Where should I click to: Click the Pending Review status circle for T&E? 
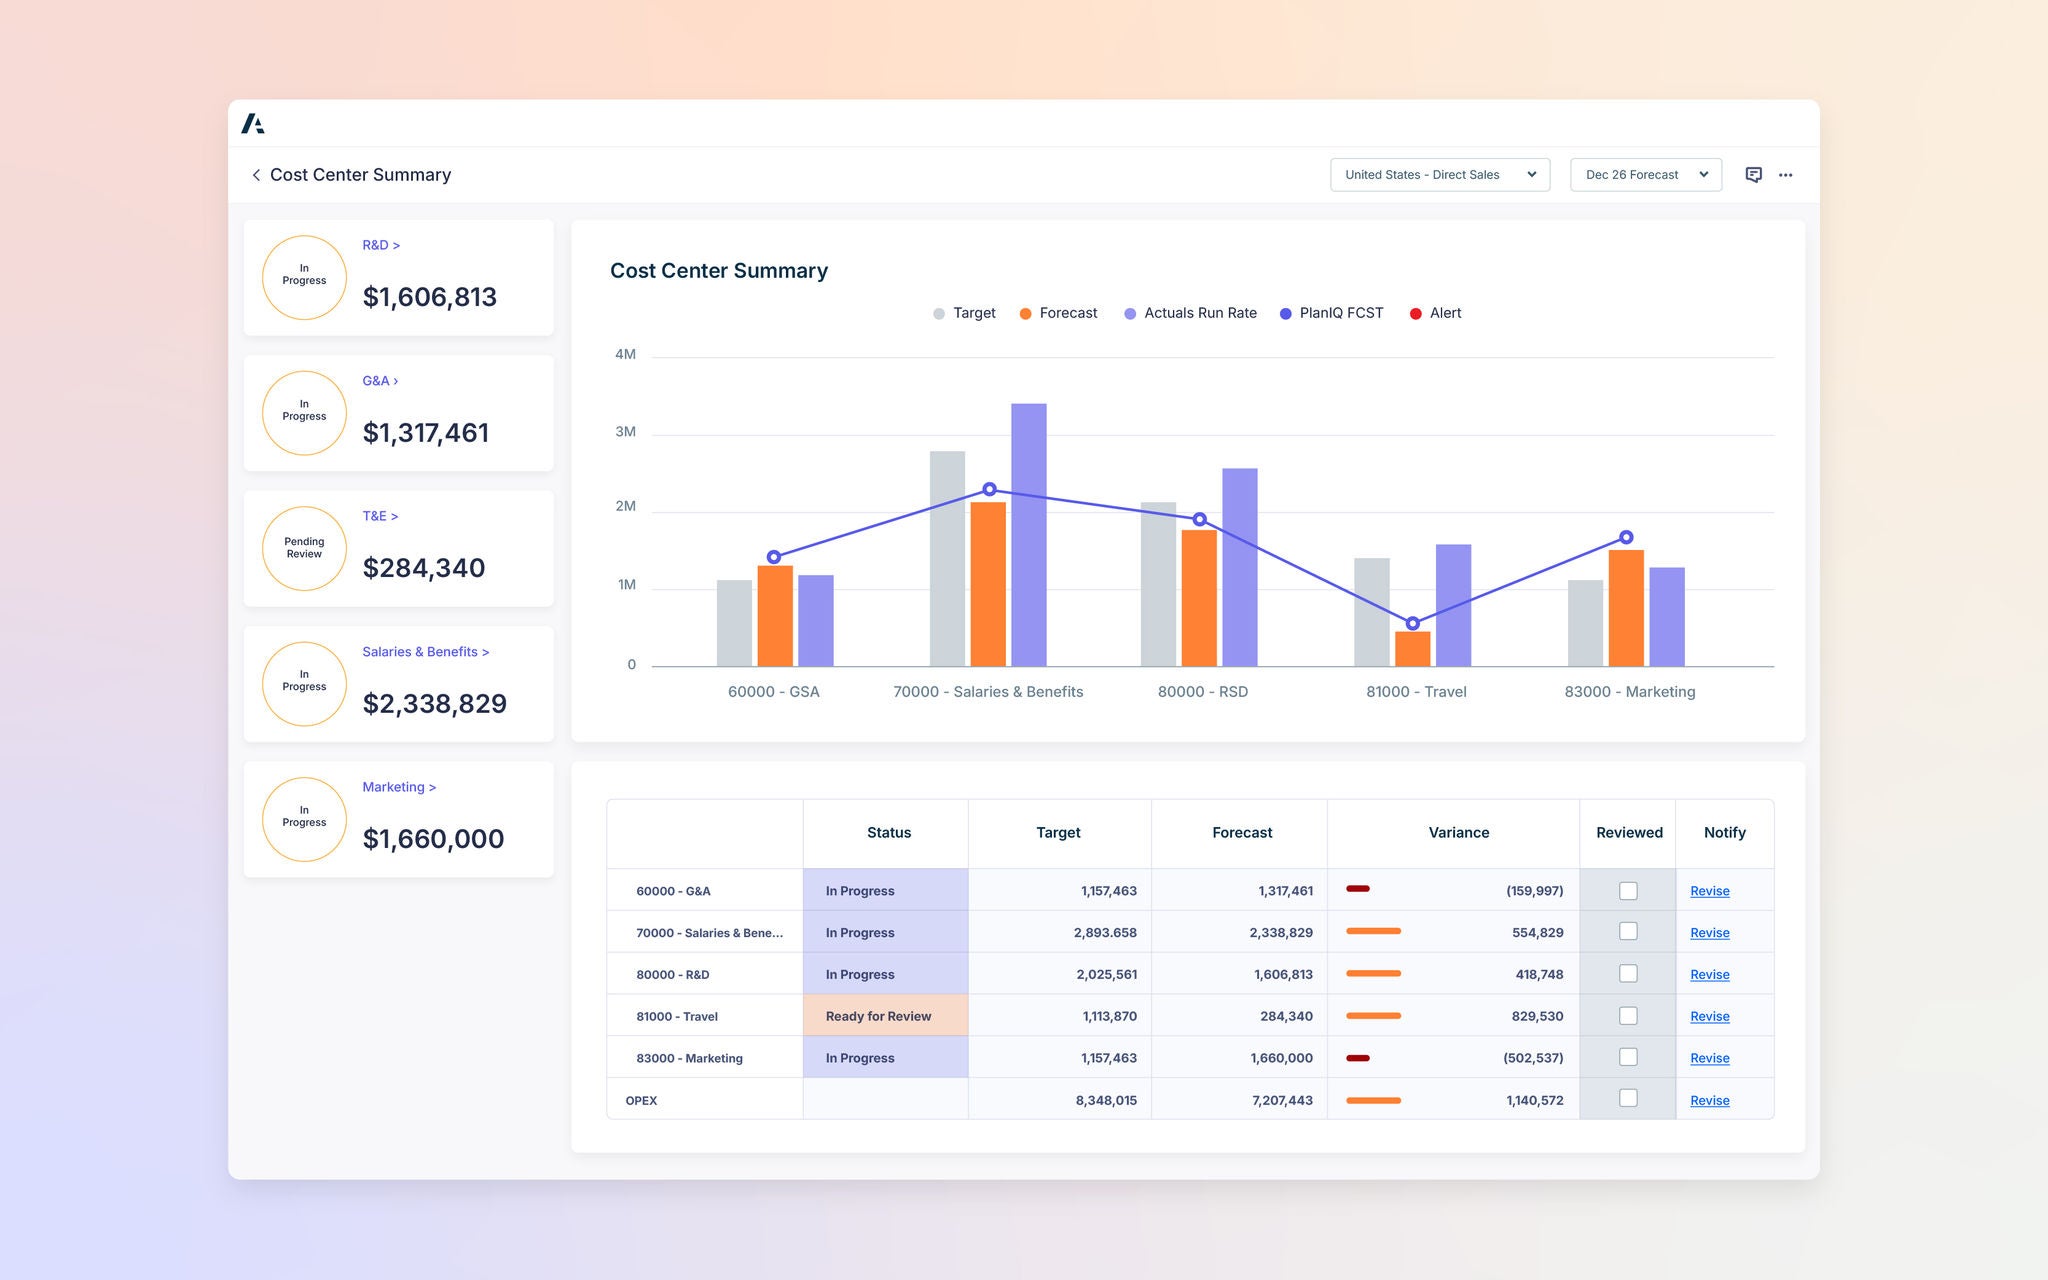click(303, 548)
